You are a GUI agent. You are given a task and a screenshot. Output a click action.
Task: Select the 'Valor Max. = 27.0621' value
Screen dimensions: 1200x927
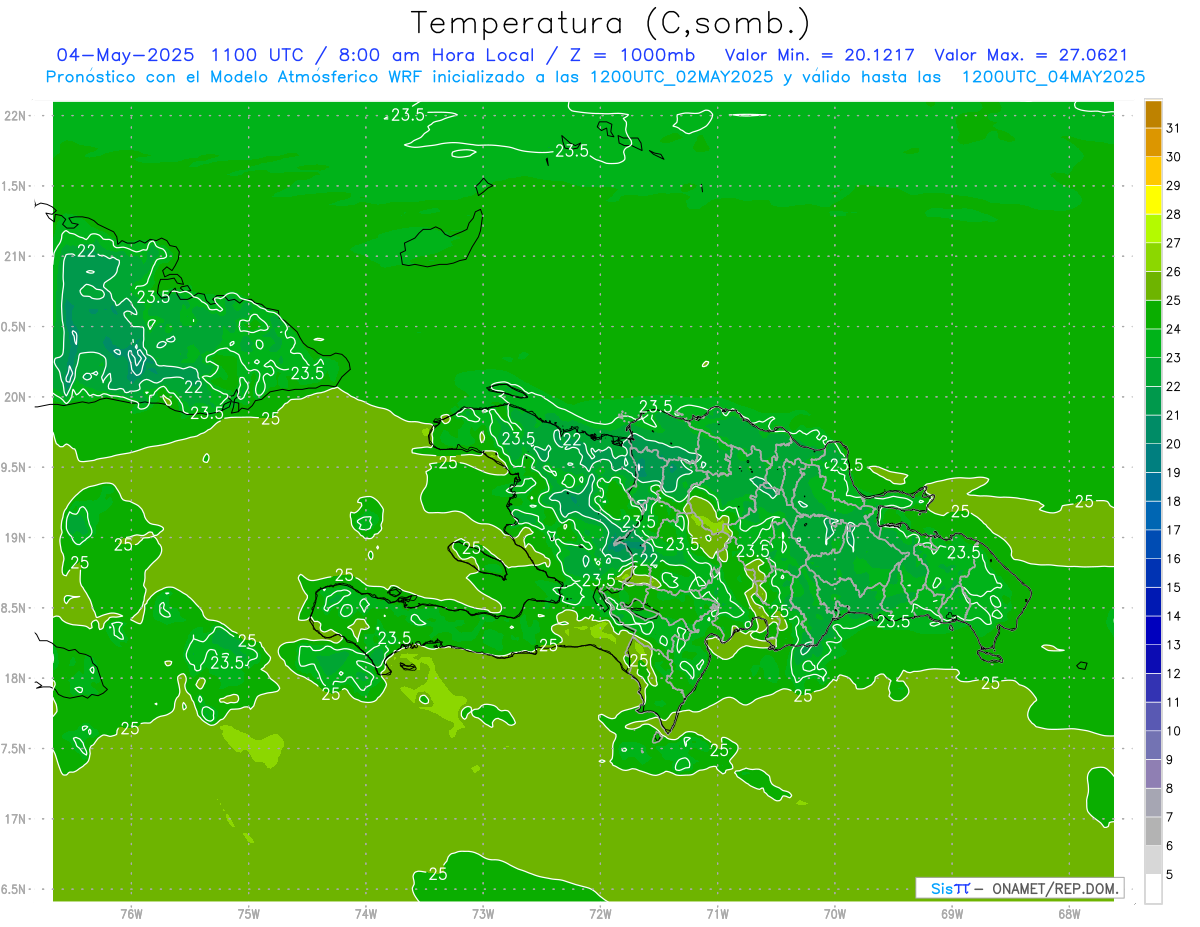pyautogui.click(x=1031, y=55)
